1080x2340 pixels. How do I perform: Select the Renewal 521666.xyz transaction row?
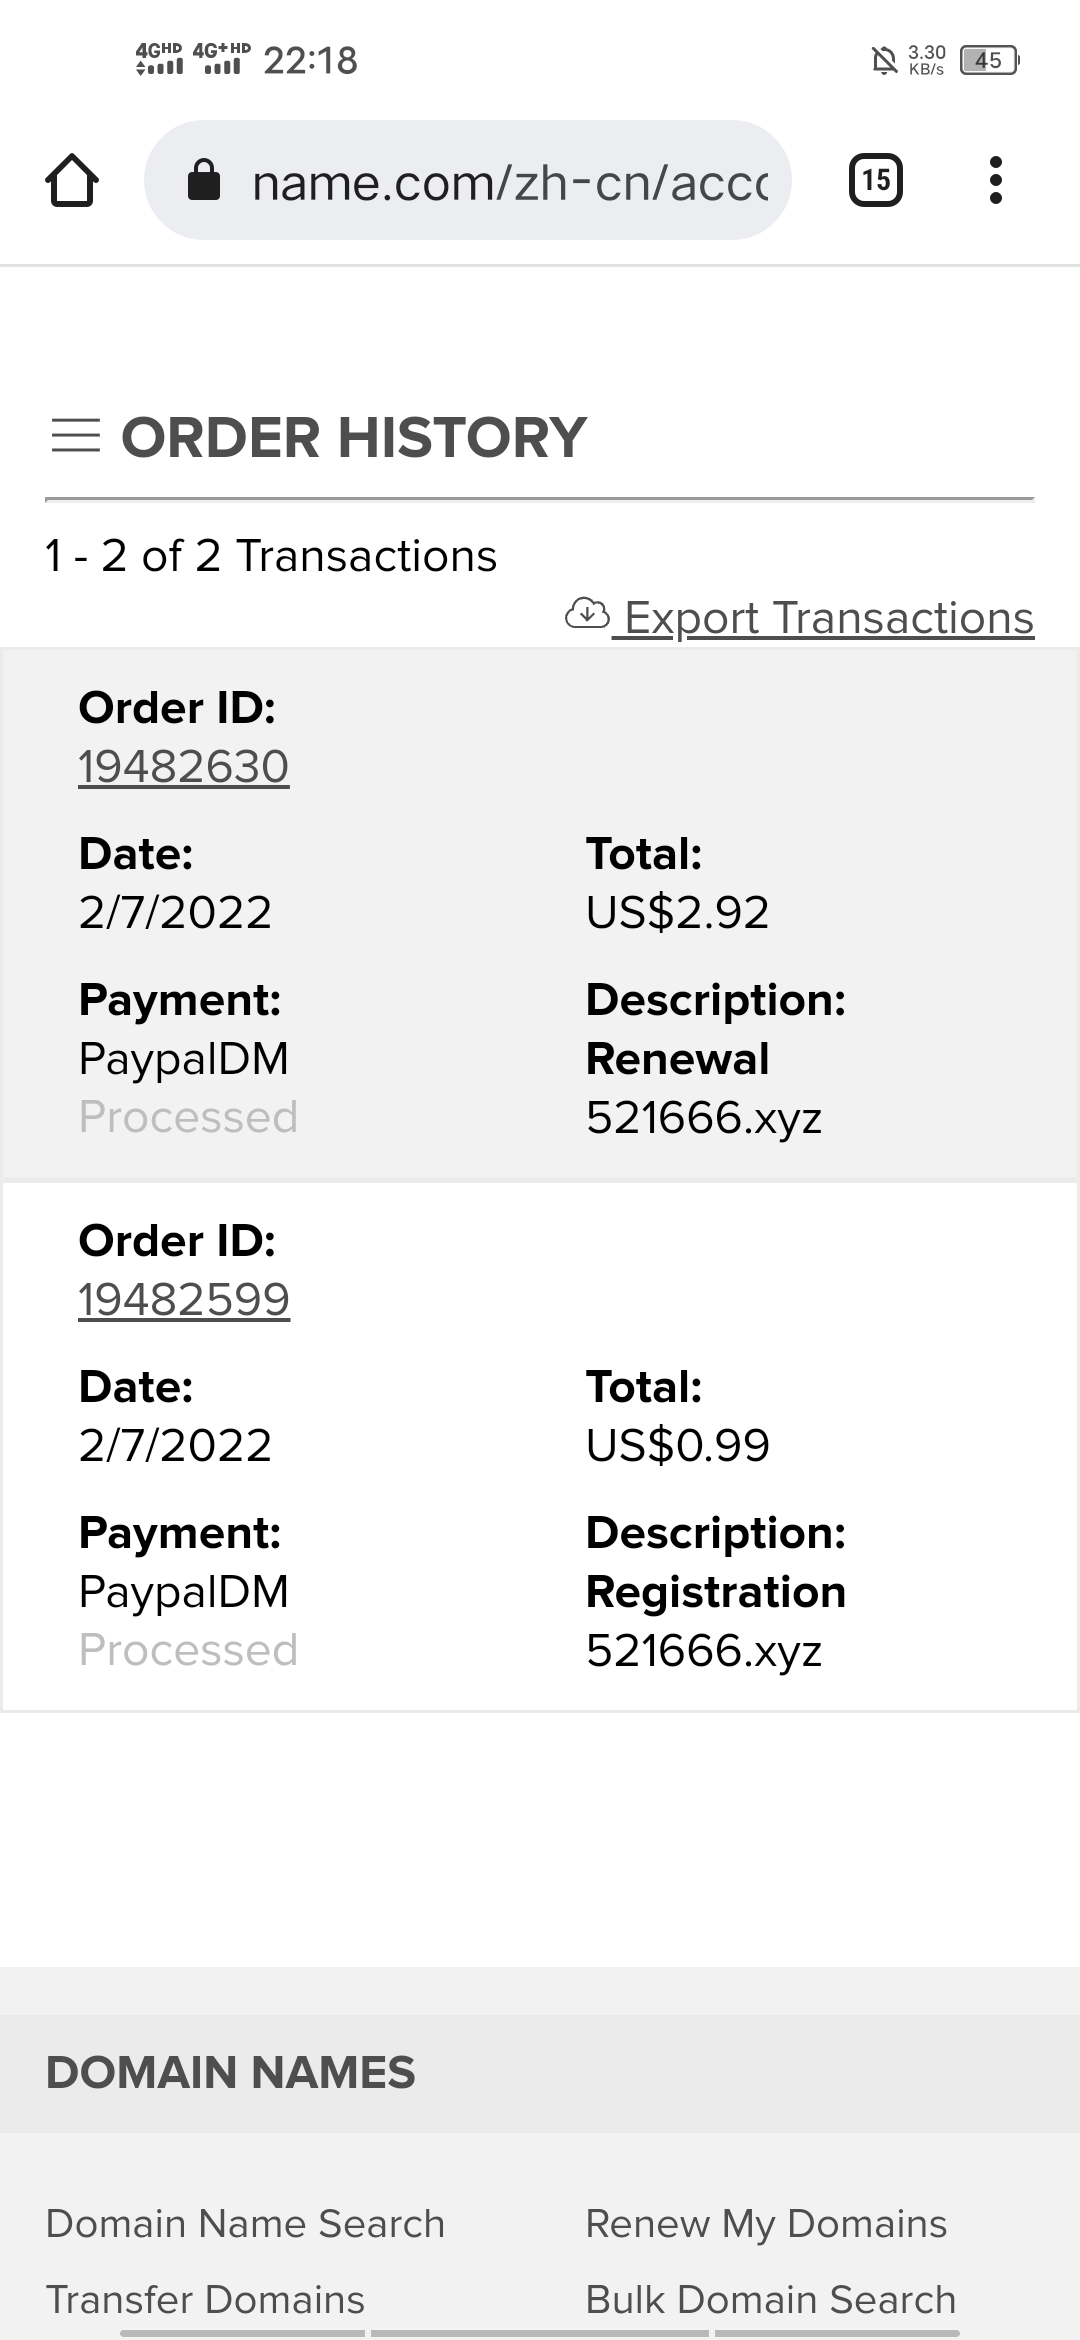click(540, 914)
